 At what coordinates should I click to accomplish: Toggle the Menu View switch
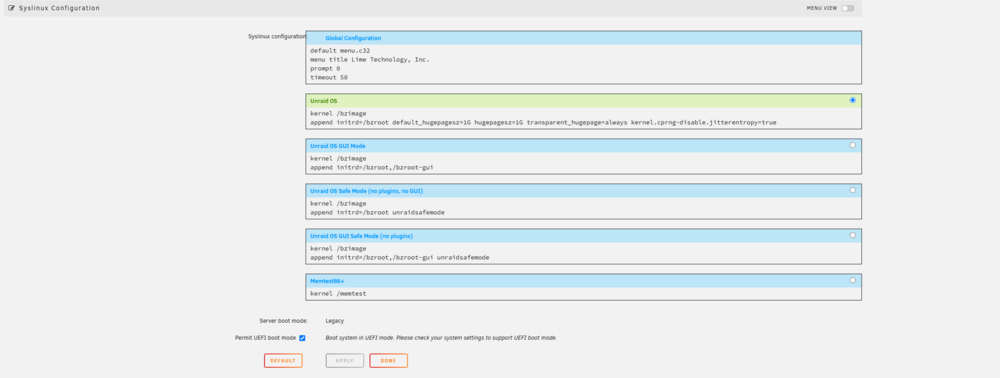pos(848,8)
